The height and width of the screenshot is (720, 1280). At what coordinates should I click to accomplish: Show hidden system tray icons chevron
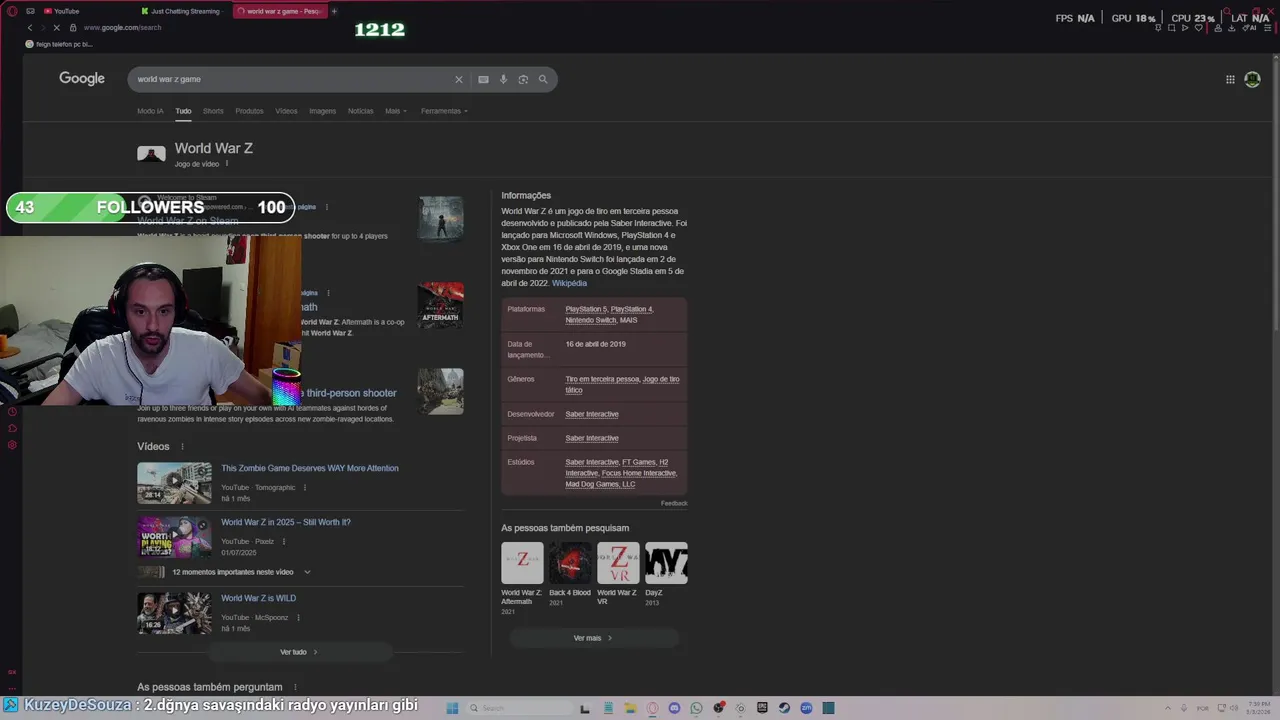[1169, 708]
